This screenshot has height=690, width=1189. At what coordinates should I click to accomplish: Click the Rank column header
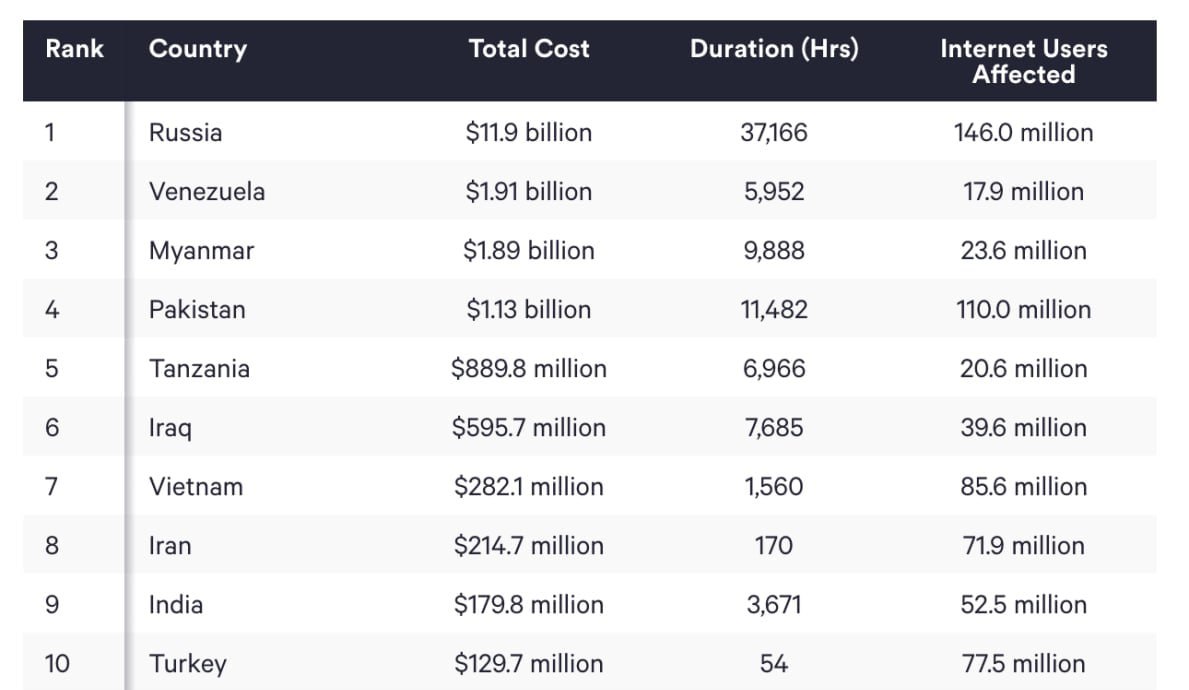[x=74, y=49]
